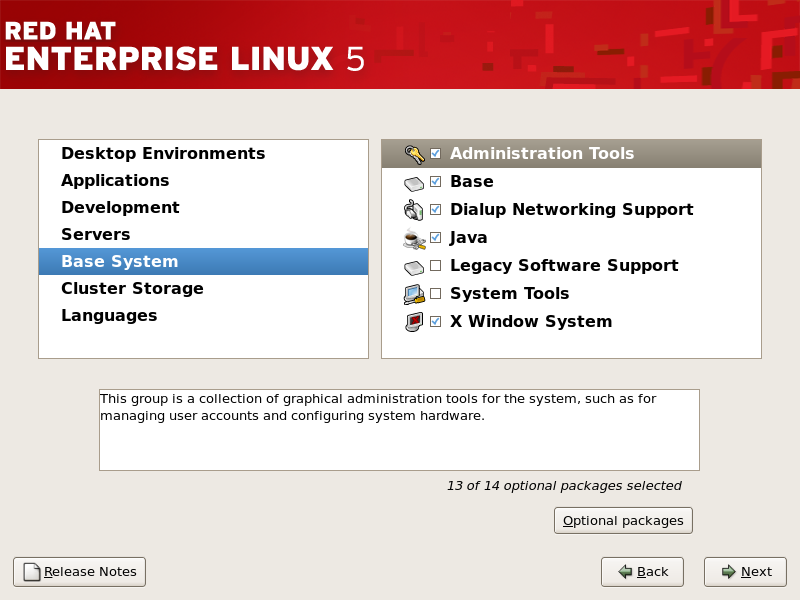800x600 pixels.
Task: Click the package description text box
Action: pos(398,426)
